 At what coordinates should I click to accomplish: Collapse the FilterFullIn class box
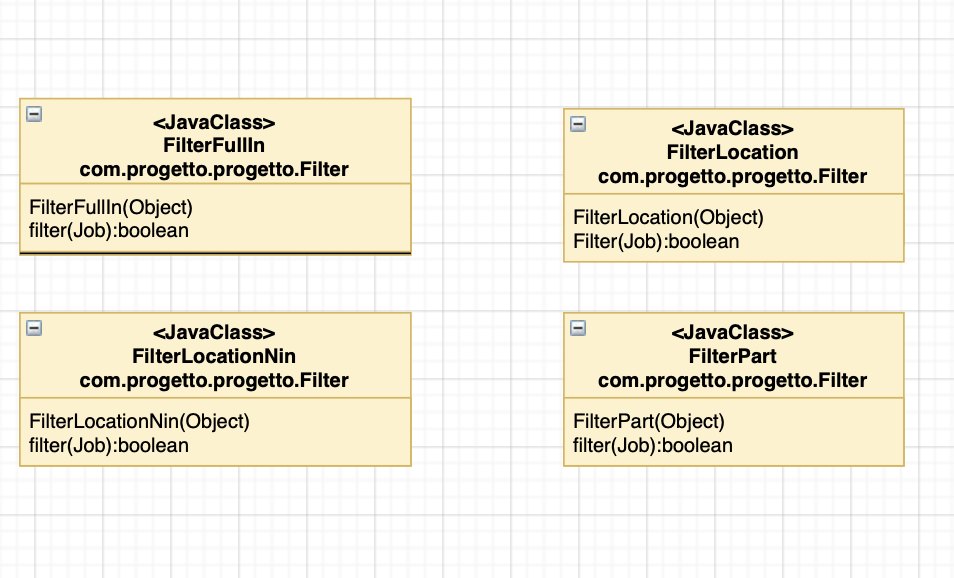pyautogui.click(x=34, y=114)
